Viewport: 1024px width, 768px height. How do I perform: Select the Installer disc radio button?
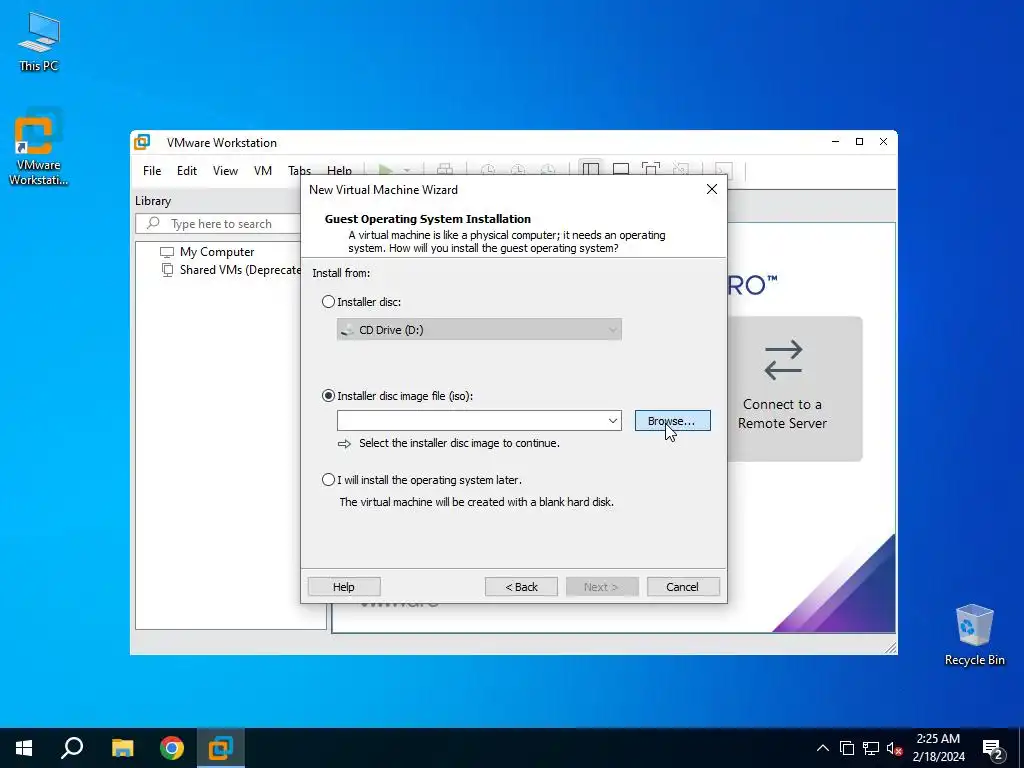tap(328, 302)
